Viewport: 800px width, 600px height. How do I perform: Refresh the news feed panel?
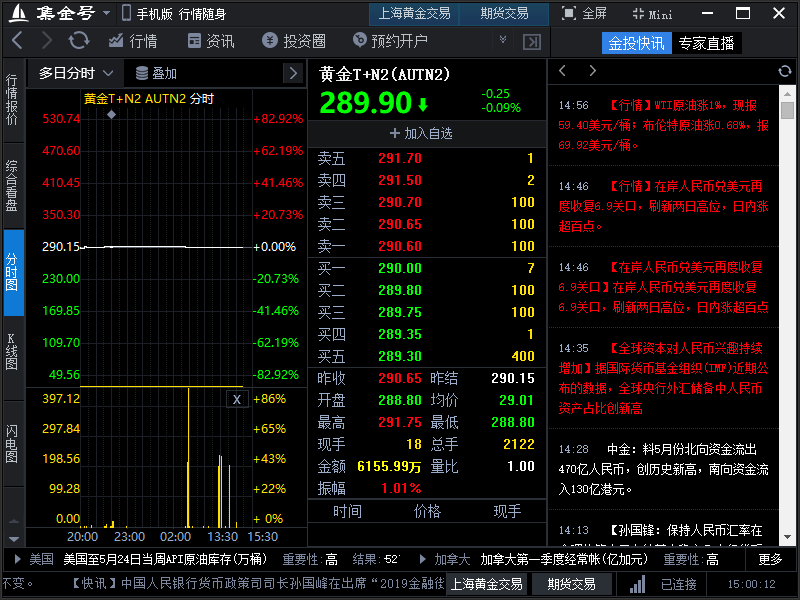[785, 71]
